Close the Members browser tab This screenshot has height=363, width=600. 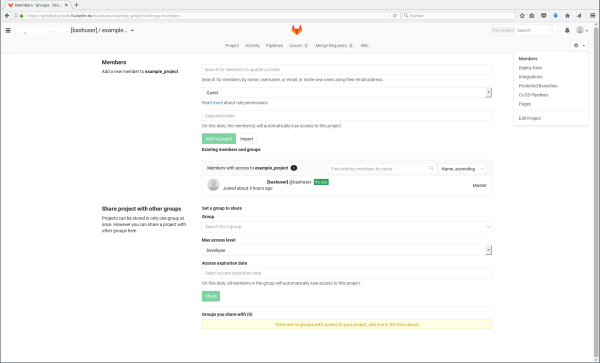coord(66,5)
